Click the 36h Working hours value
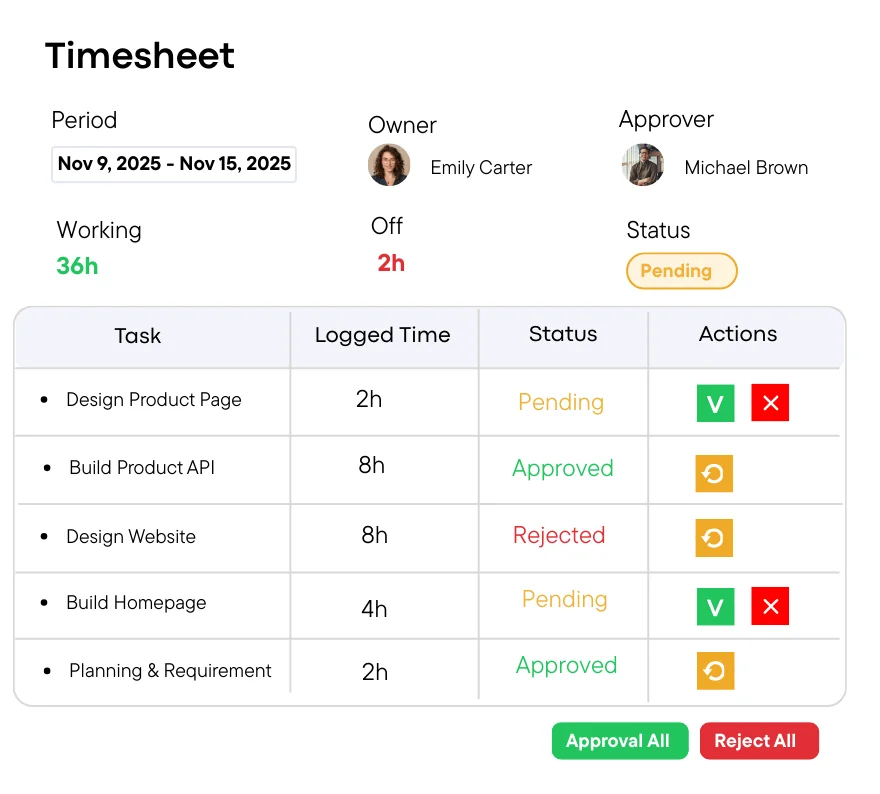The height and width of the screenshot is (794, 880). click(x=77, y=267)
